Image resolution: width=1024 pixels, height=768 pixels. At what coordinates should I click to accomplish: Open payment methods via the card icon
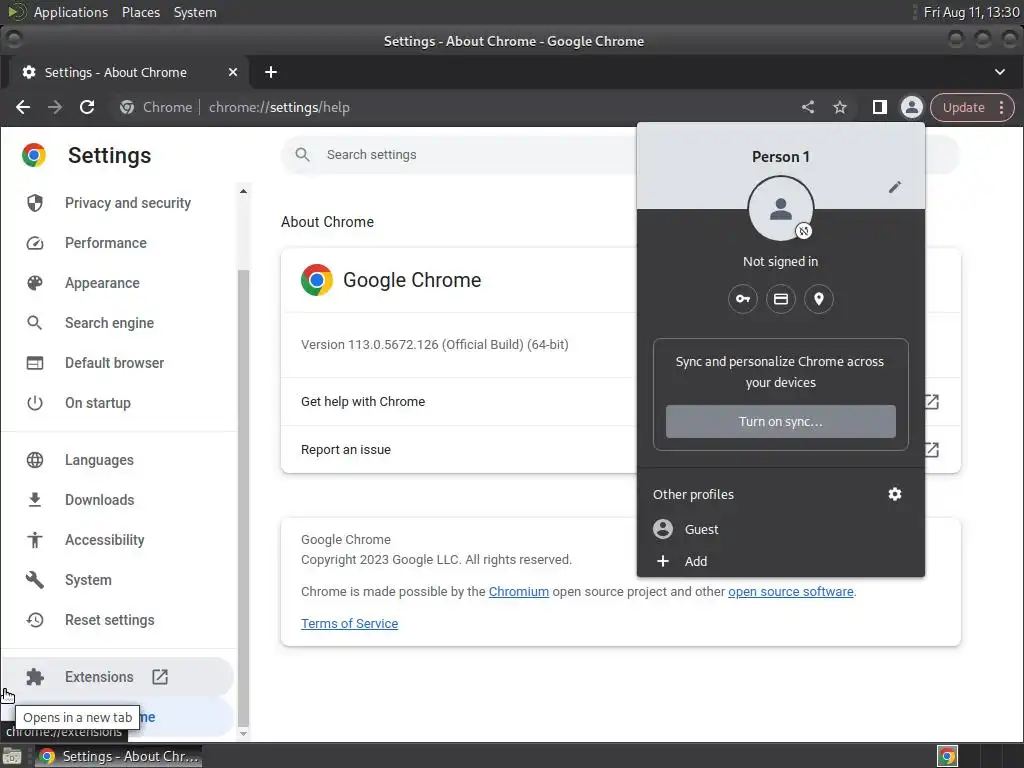pos(781,299)
